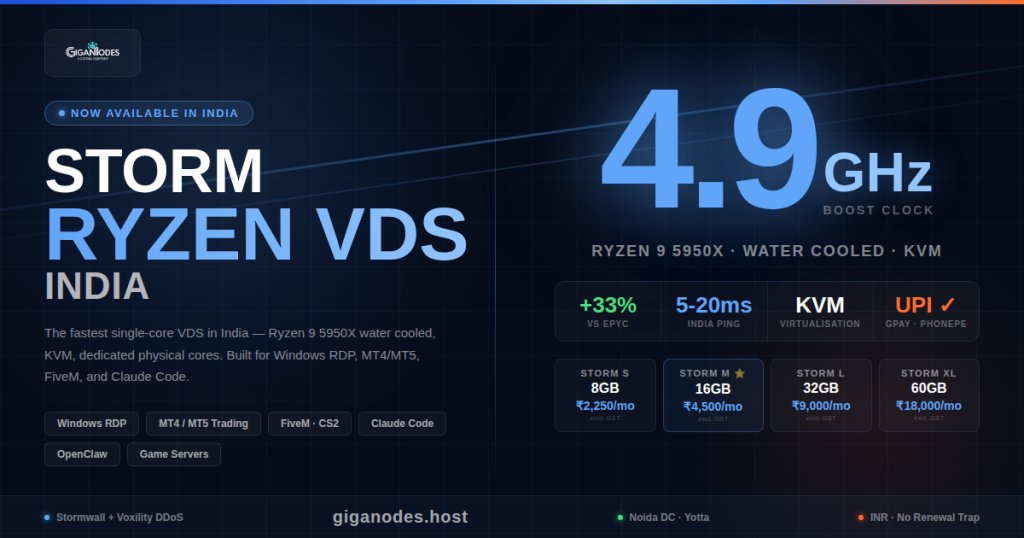Click the BOOST CLOCK label

[x=878, y=210]
